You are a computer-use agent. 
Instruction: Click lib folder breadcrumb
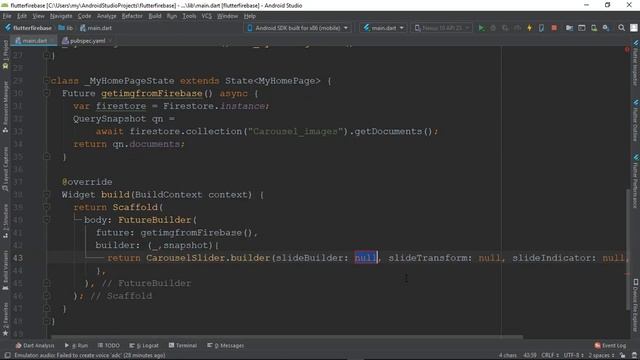click(66, 28)
